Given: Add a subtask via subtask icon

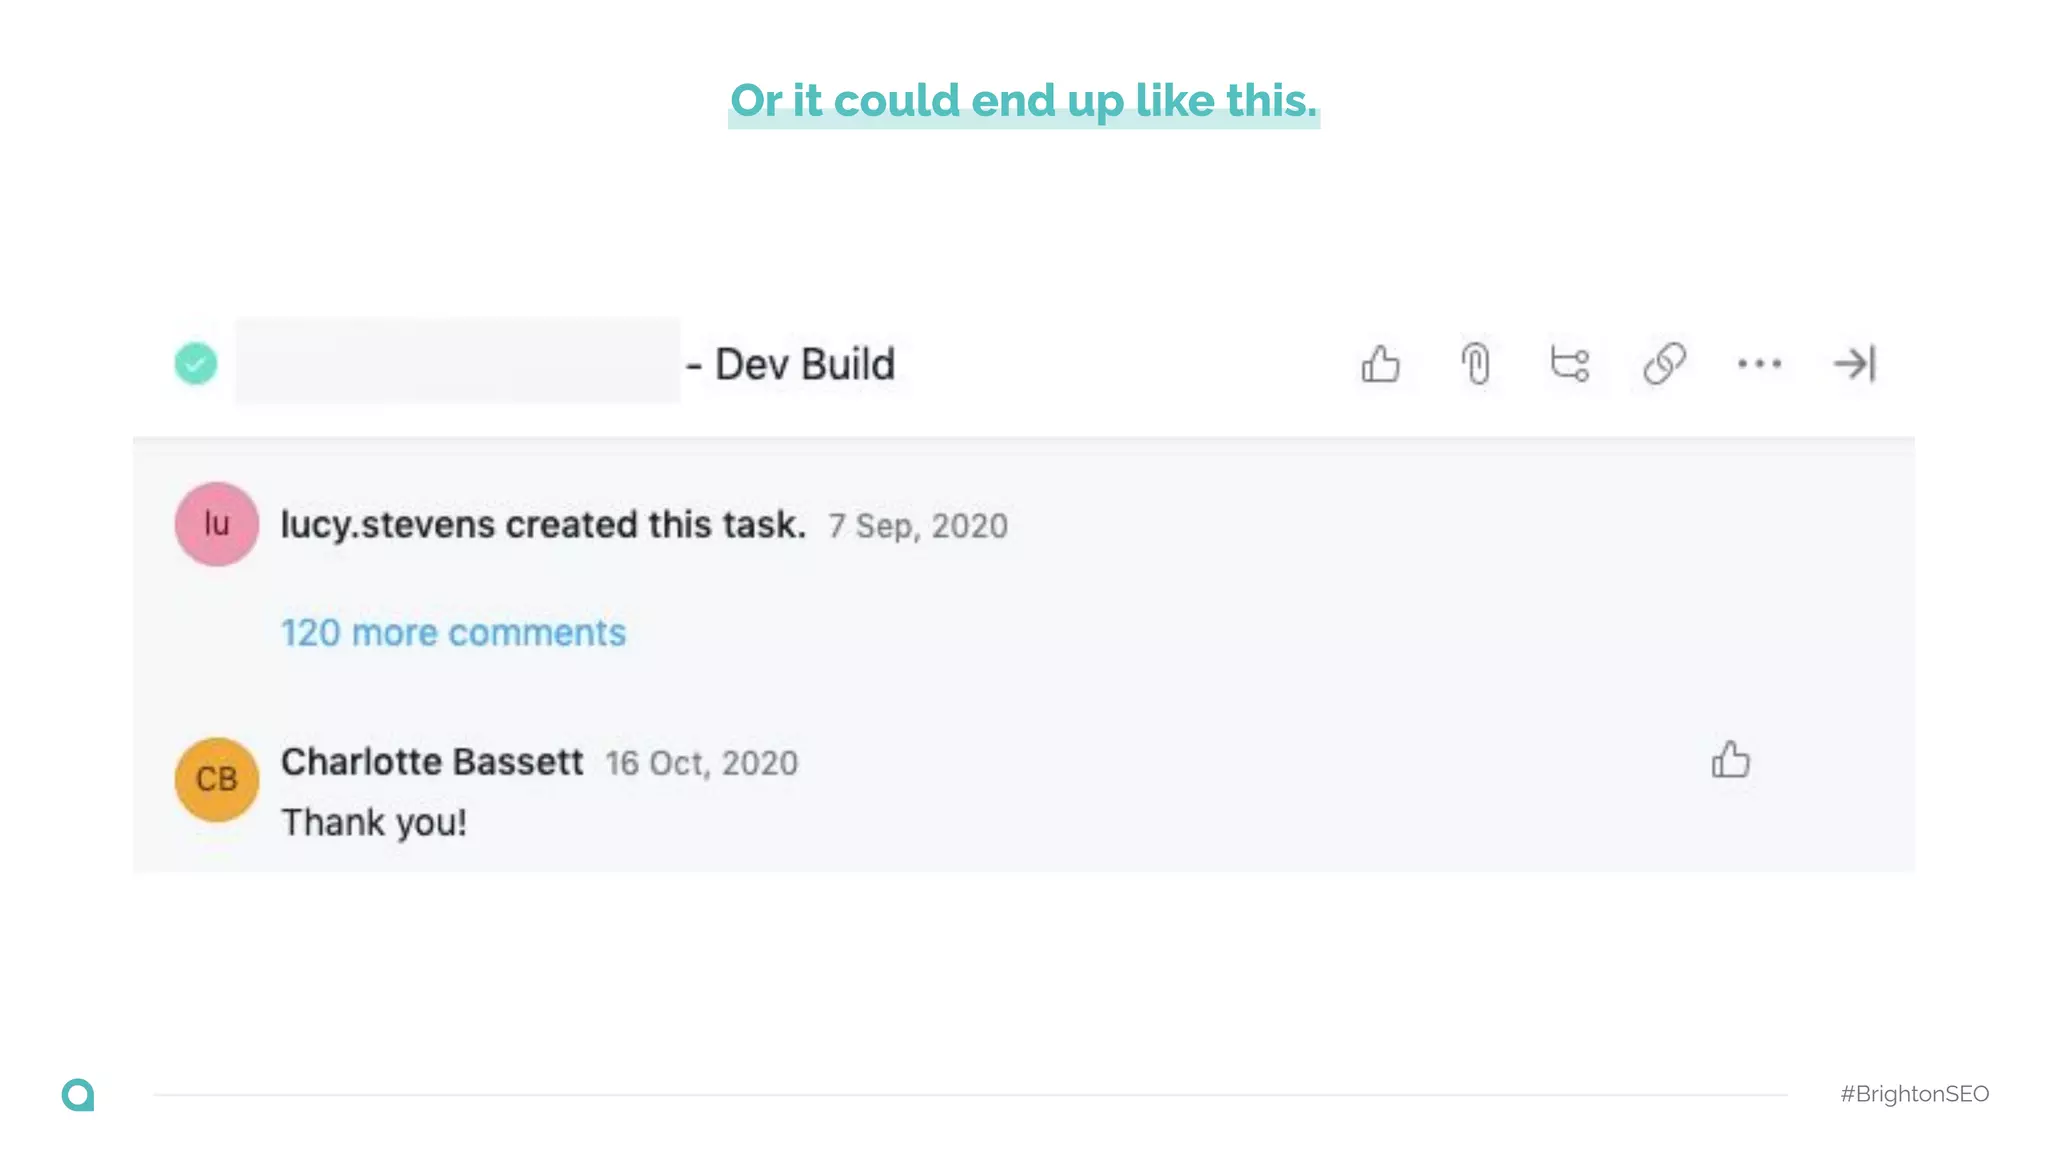Looking at the screenshot, I should click(x=1570, y=364).
